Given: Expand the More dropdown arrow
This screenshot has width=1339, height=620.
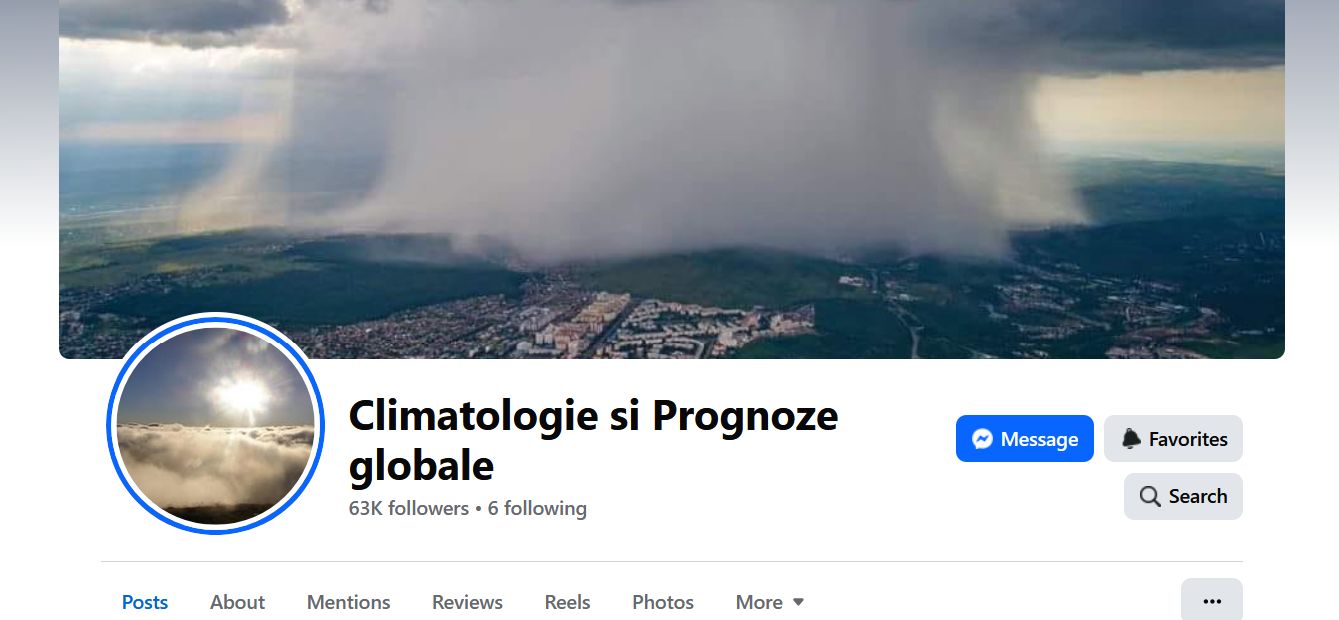Looking at the screenshot, I should pyautogui.click(x=798, y=602).
